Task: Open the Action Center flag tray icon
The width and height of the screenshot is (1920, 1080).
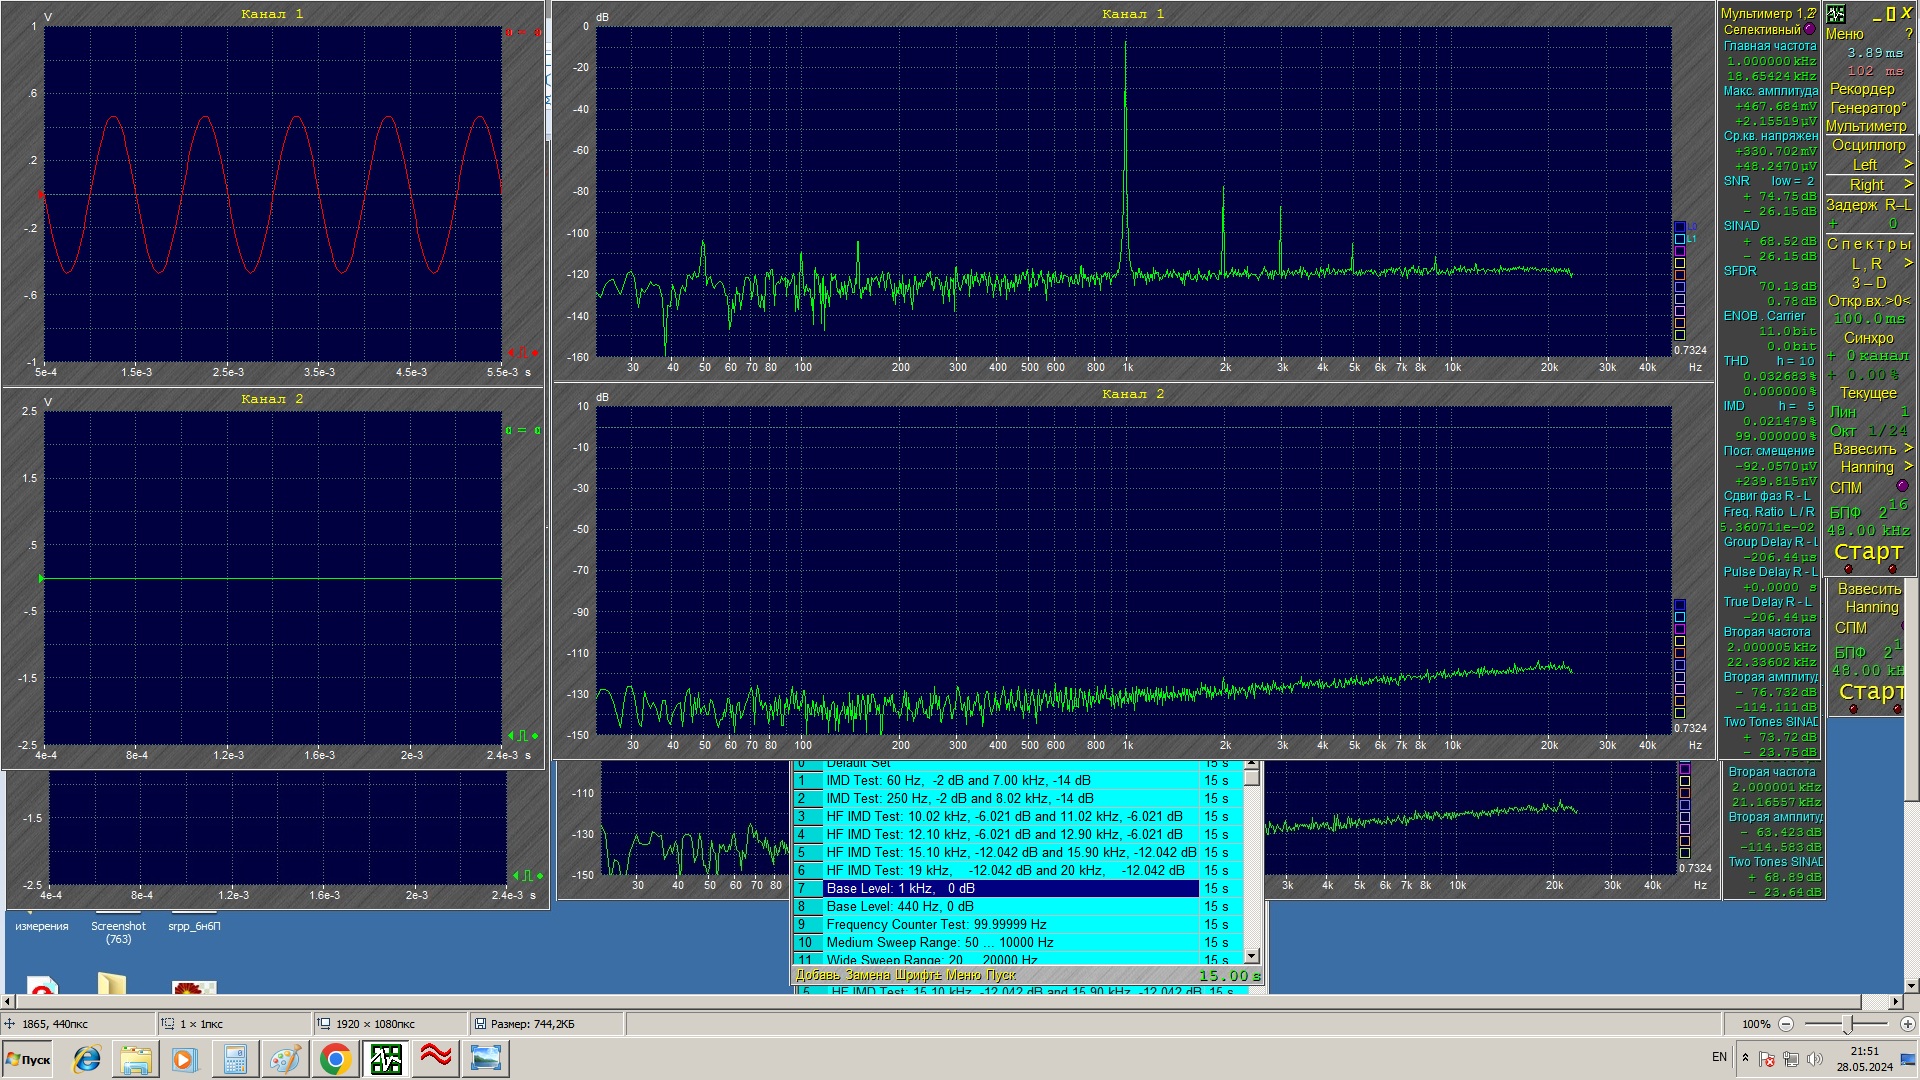Action: pos(1767,1058)
